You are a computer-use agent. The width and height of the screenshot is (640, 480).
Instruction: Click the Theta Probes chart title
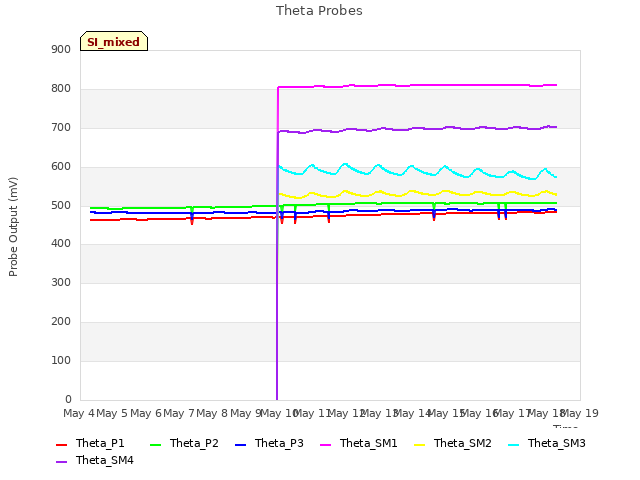tap(319, 11)
